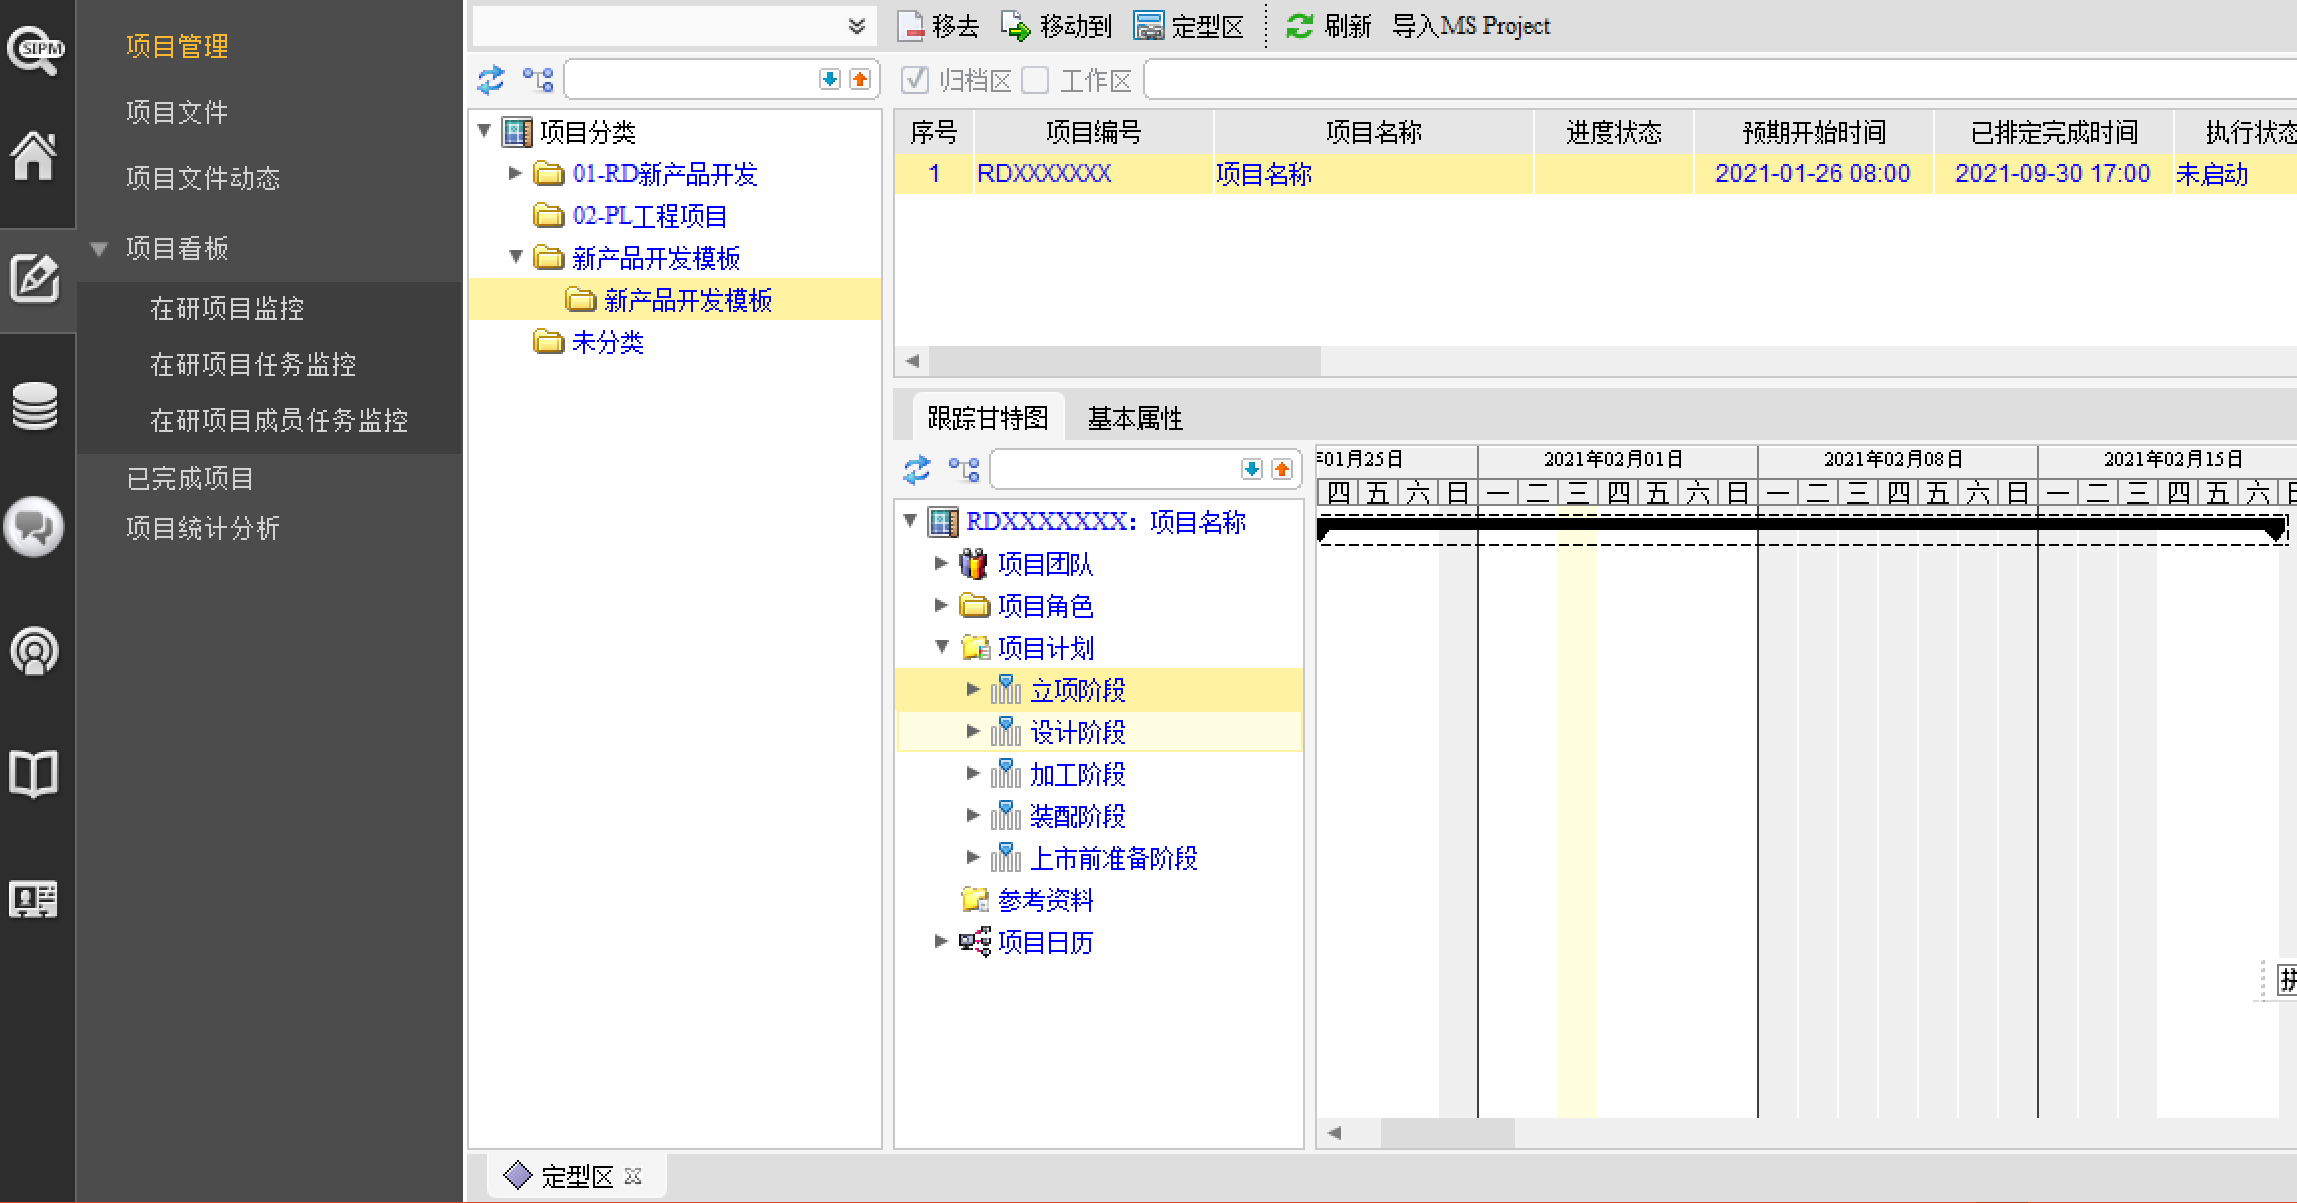
Task: Click the Gantt chart horizontal scrollbar thumb
Action: [1447, 1133]
